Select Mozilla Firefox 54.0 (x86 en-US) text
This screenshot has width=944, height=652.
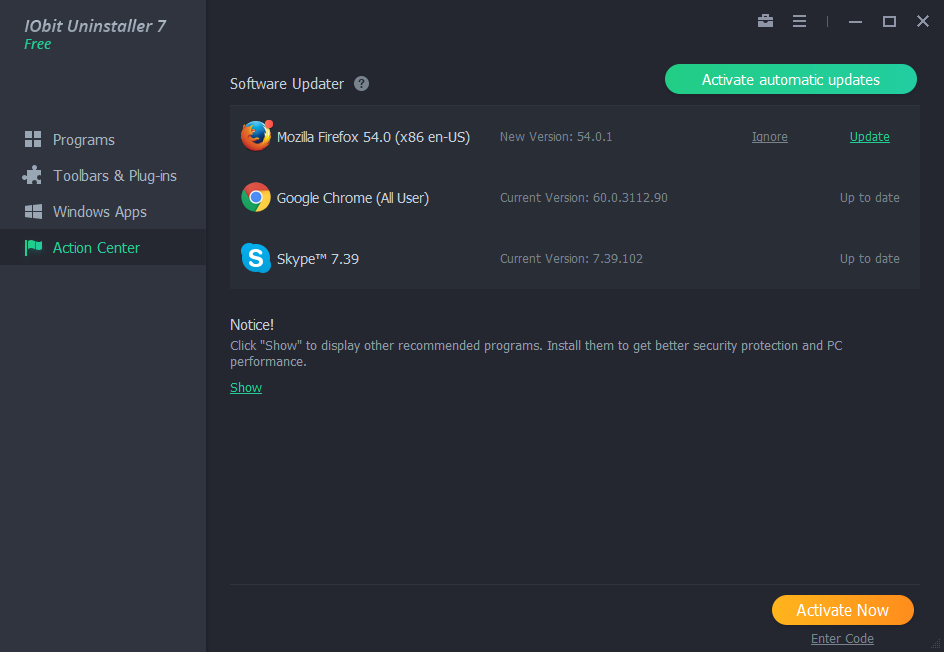click(373, 137)
